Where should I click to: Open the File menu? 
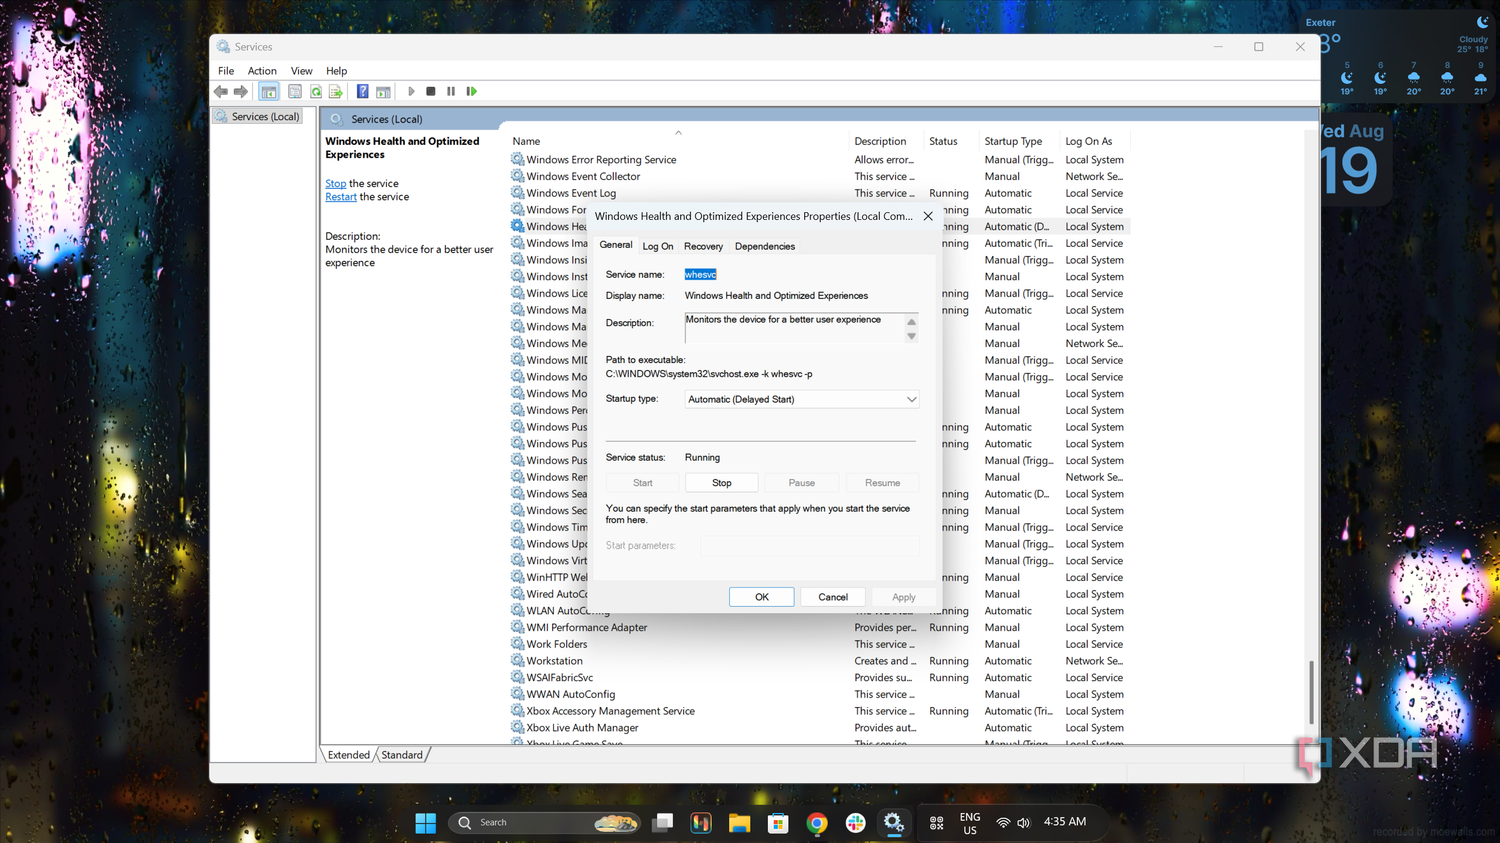tap(226, 71)
